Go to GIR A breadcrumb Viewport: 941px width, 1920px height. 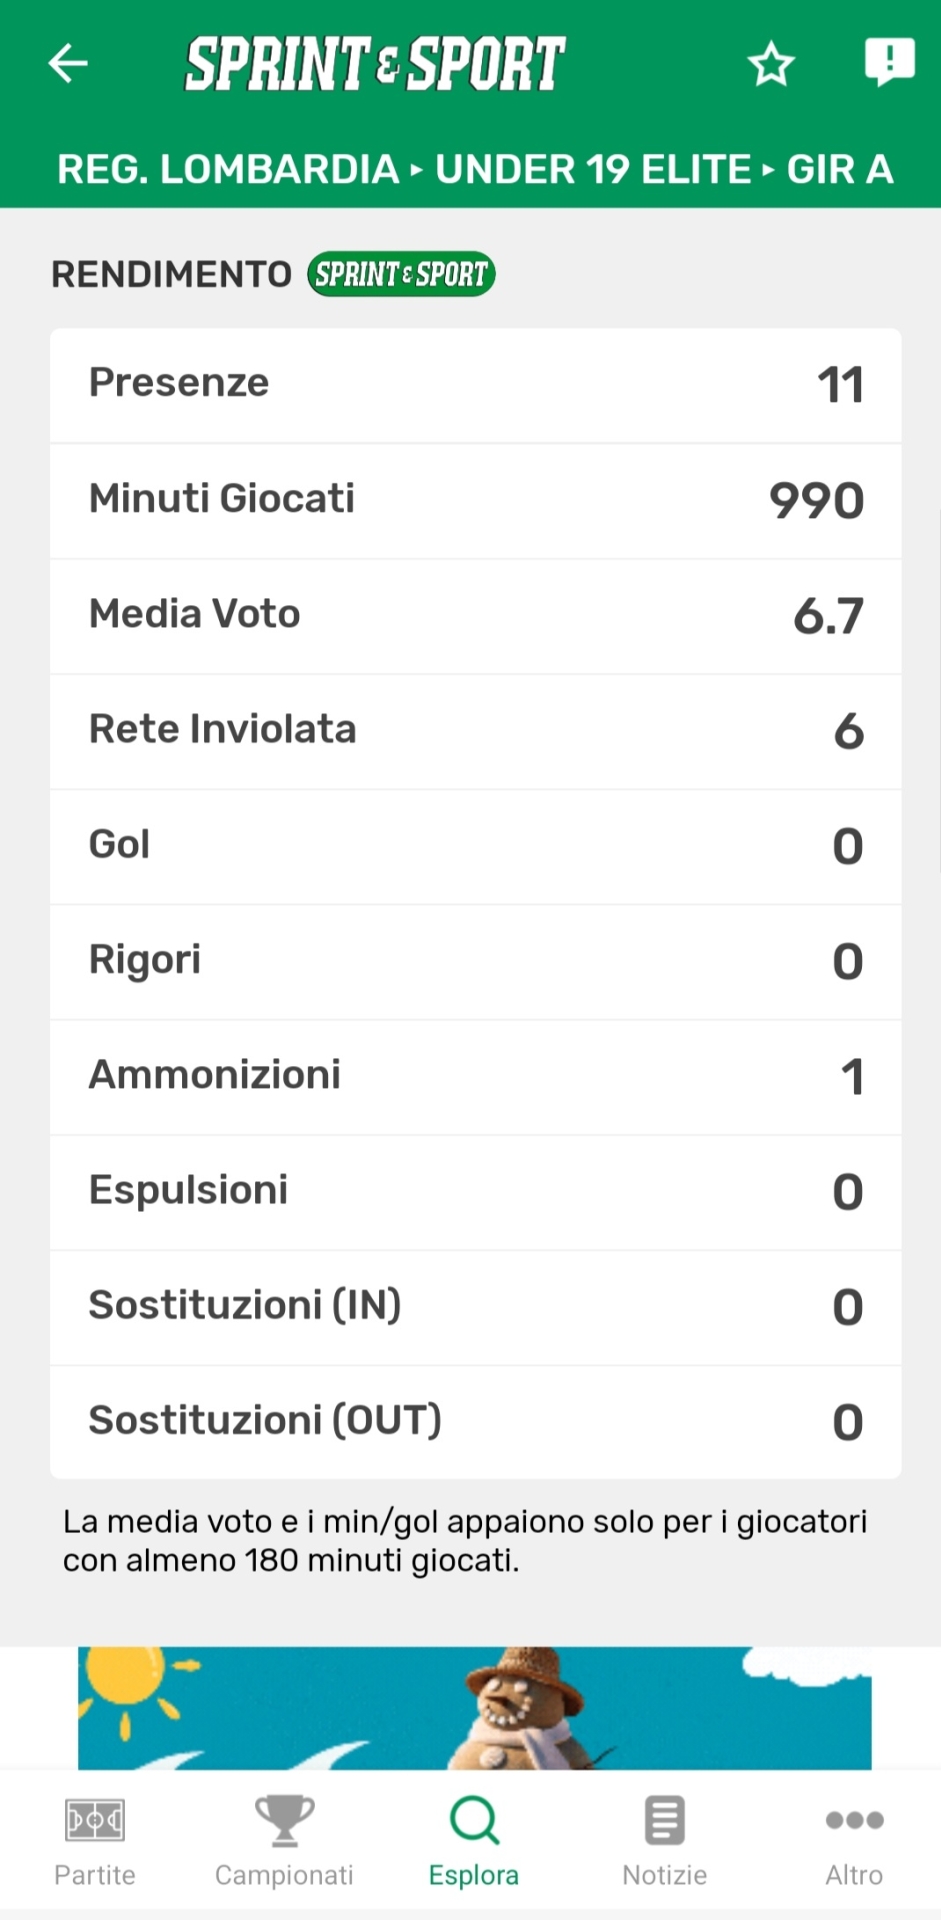pos(839,170)
